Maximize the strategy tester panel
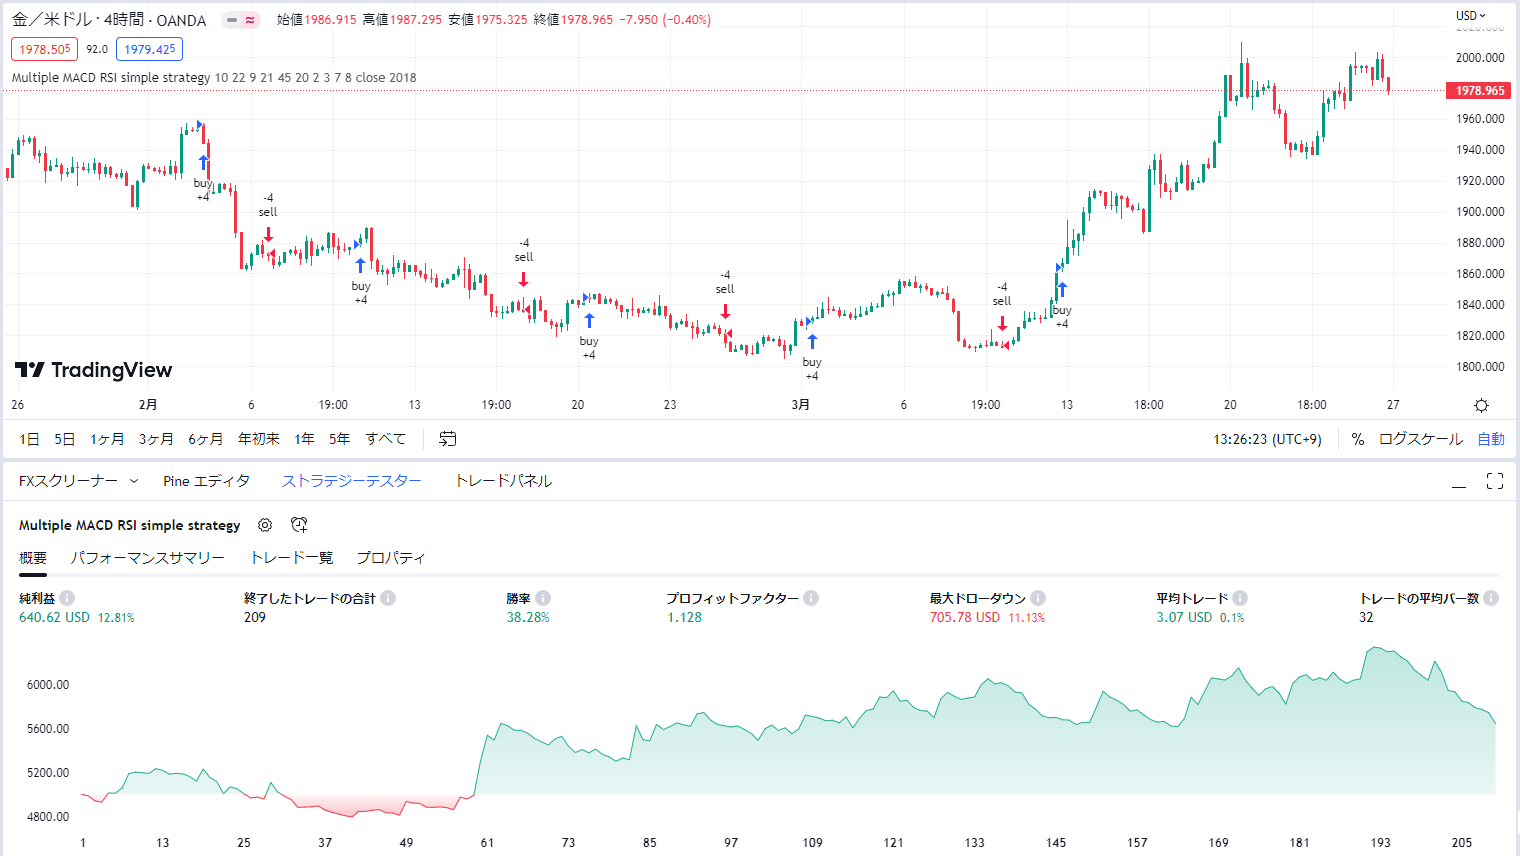 click(x=1495, y=481)
